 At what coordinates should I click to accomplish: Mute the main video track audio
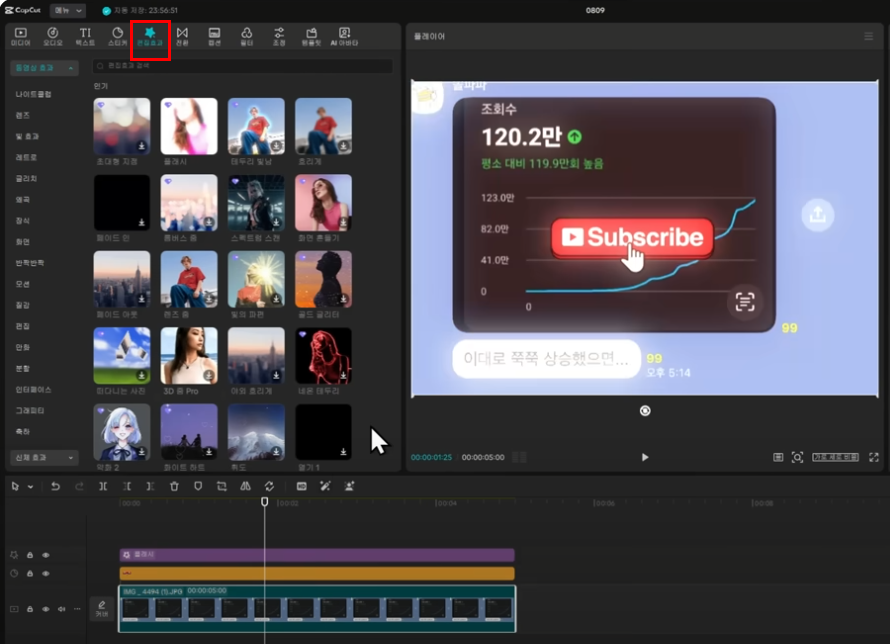click(x=61, y=609)
